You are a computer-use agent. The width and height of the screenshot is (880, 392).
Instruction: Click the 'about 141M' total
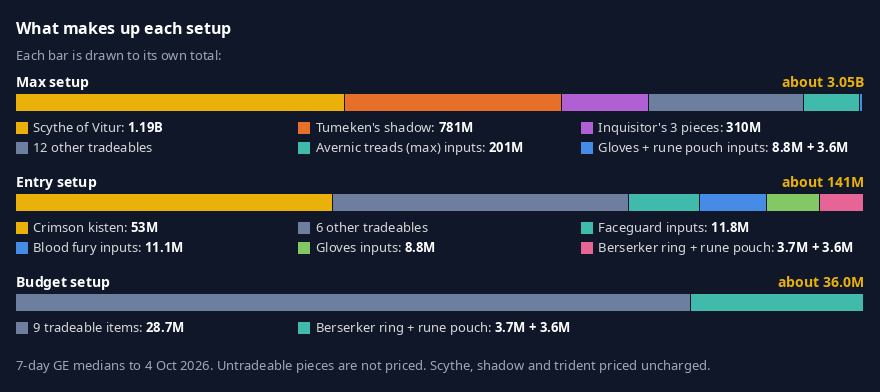tap(823, 183)
